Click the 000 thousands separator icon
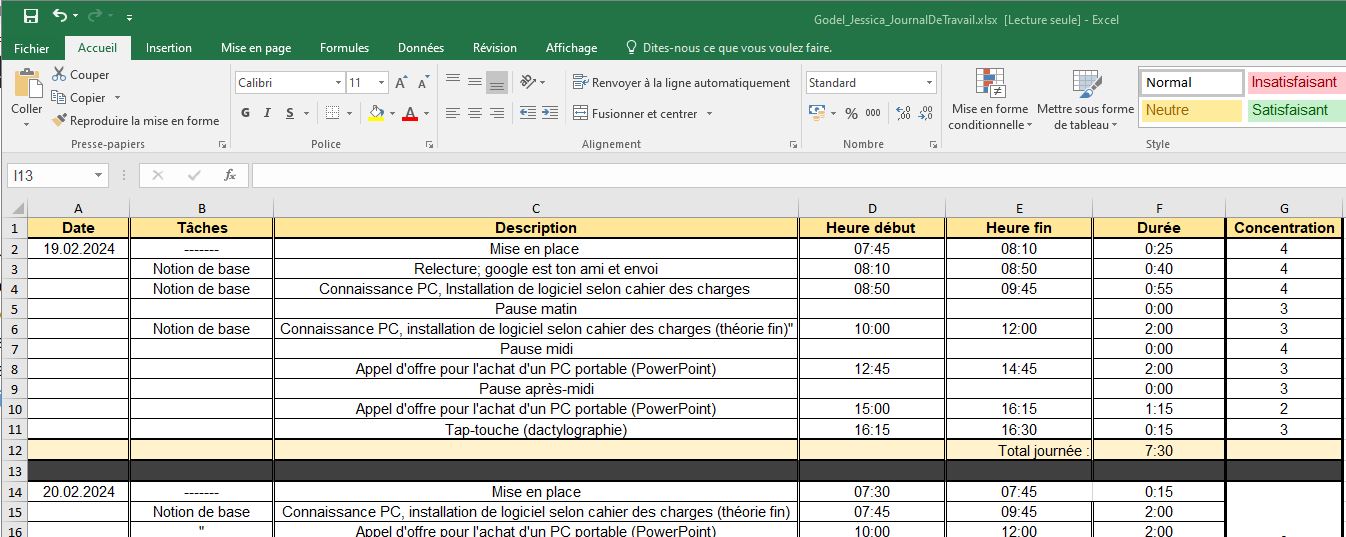Image resolution: width=1346 pixels, height=537 pixels. point(873,113)
